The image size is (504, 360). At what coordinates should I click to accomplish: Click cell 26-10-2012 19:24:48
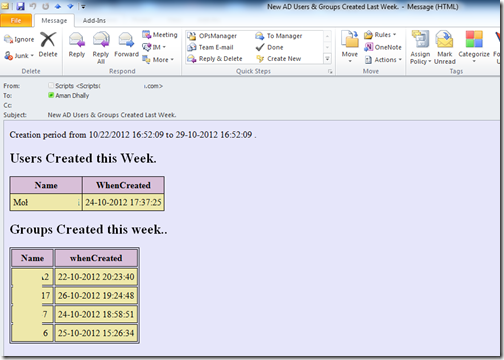pyautogui.click(x=96, y=295)
